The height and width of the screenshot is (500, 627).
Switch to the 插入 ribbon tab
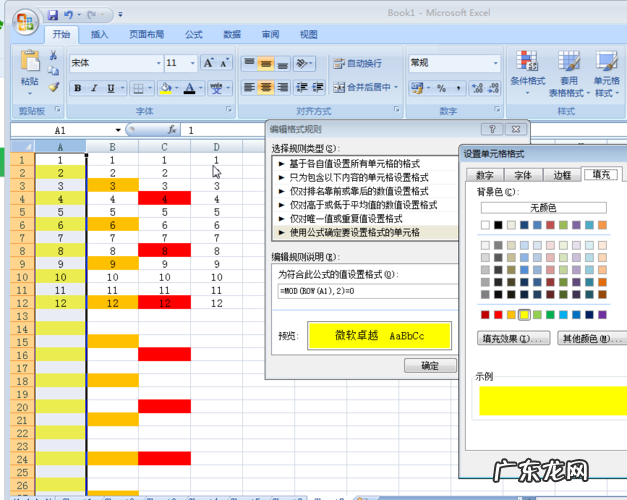click(100, 34)
